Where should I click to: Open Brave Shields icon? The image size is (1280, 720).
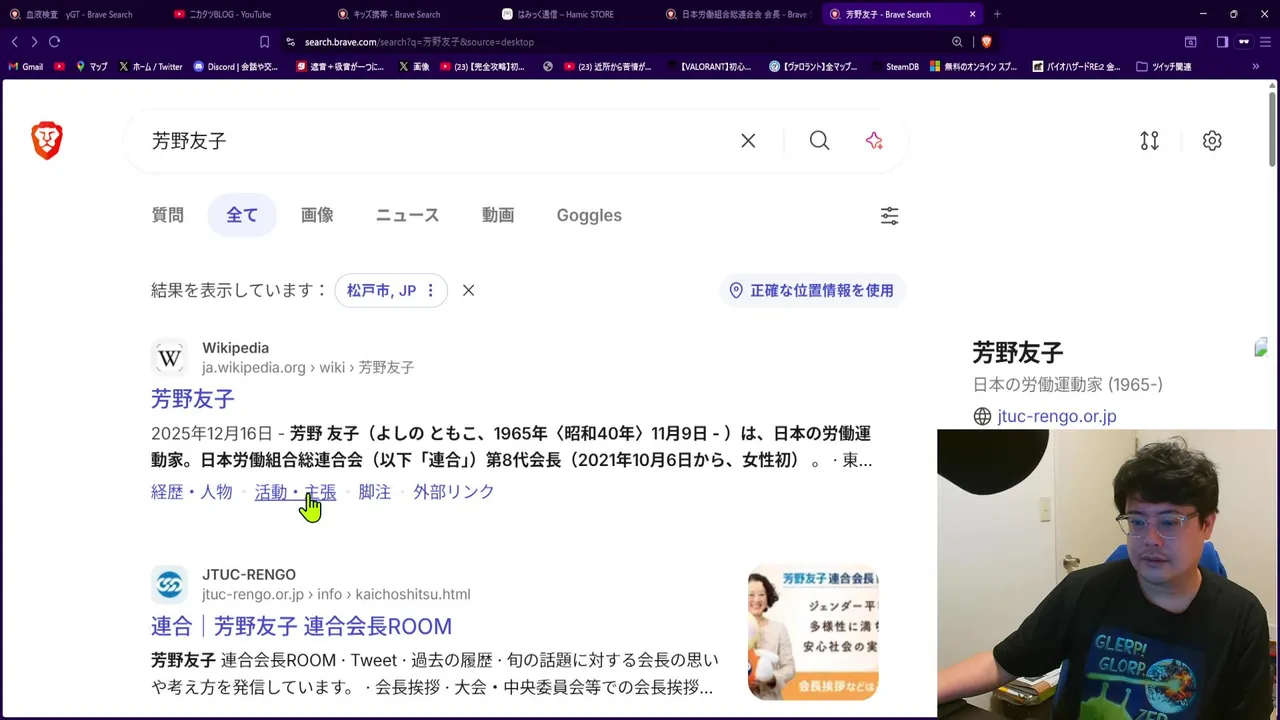coord(986,42)
